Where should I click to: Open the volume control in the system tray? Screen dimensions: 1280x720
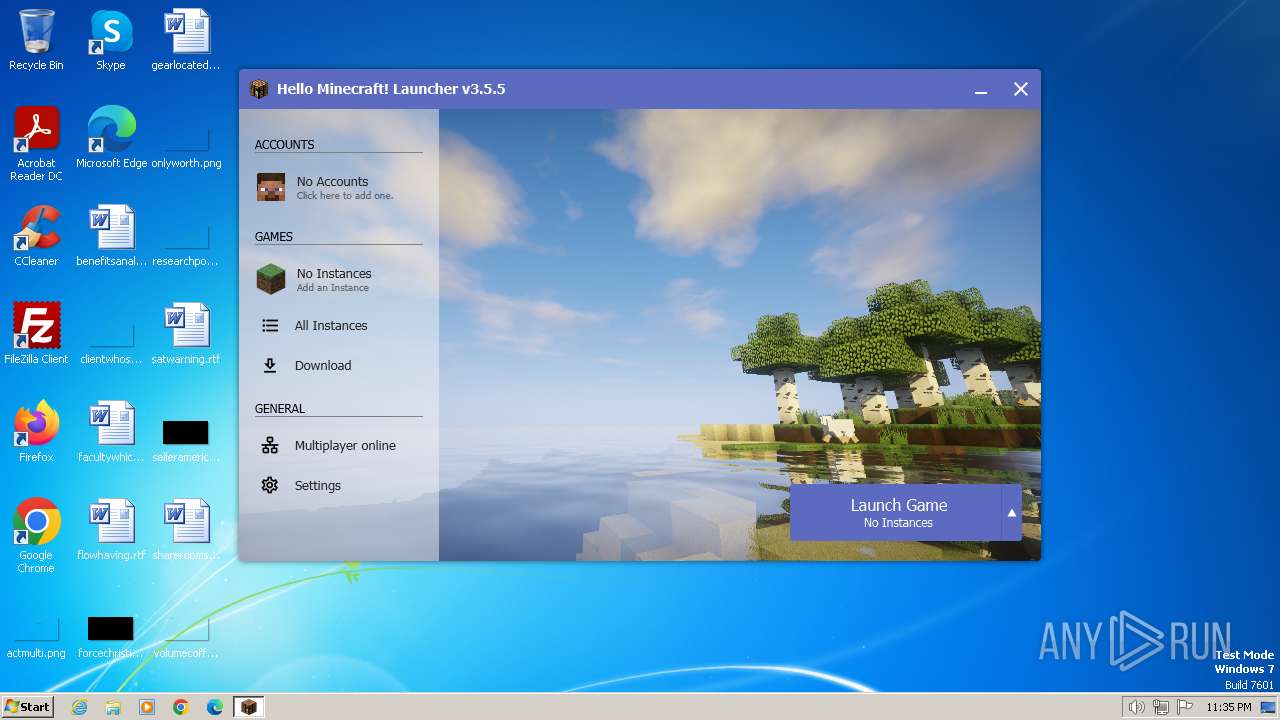tap(1136, 707)
